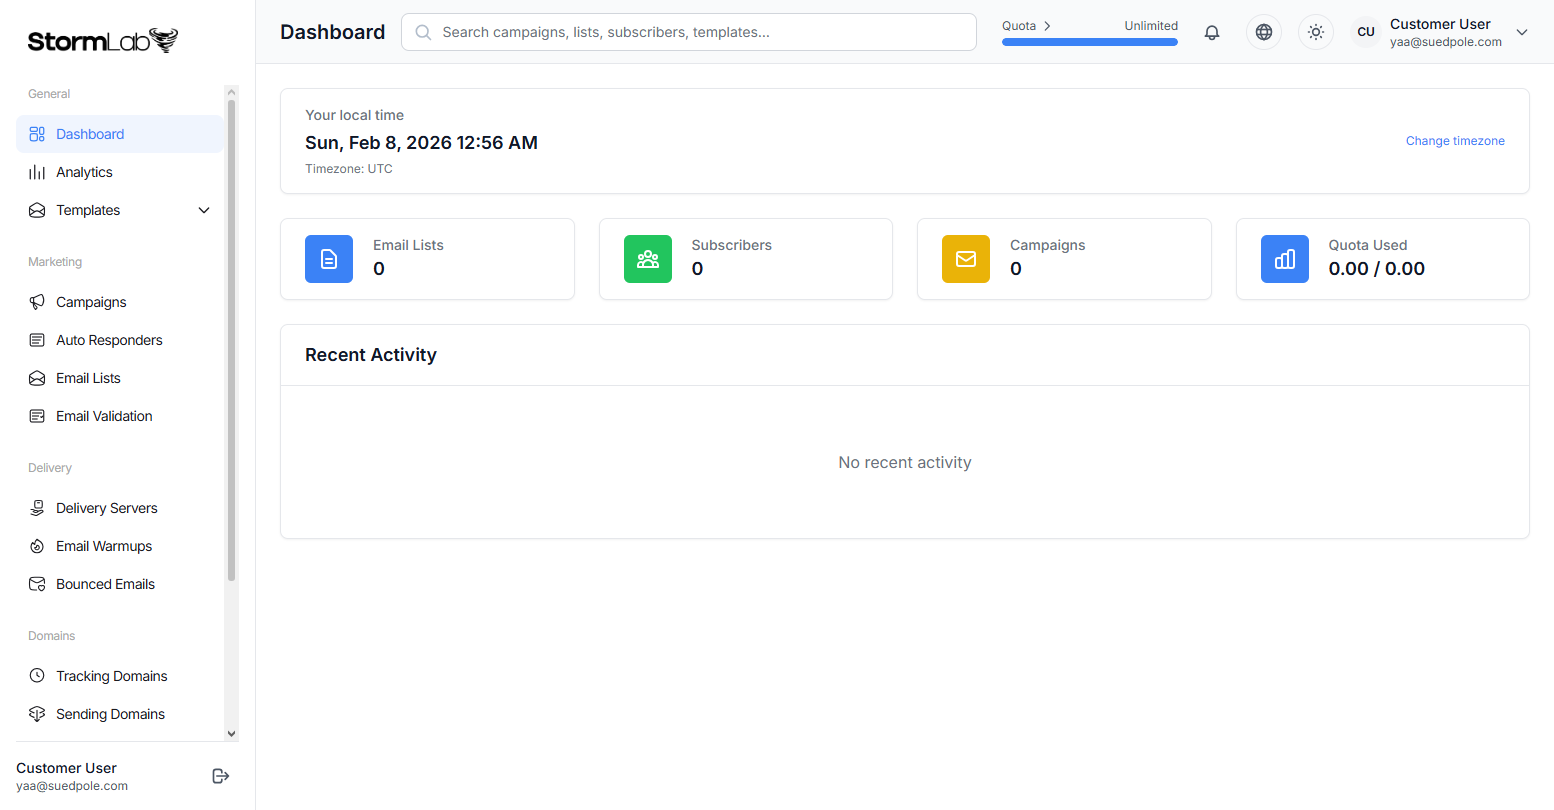The width and height of the screenshot is (1554, 810).
Task: Click the Quota Used chart icon
Action: coord(1285,259)
